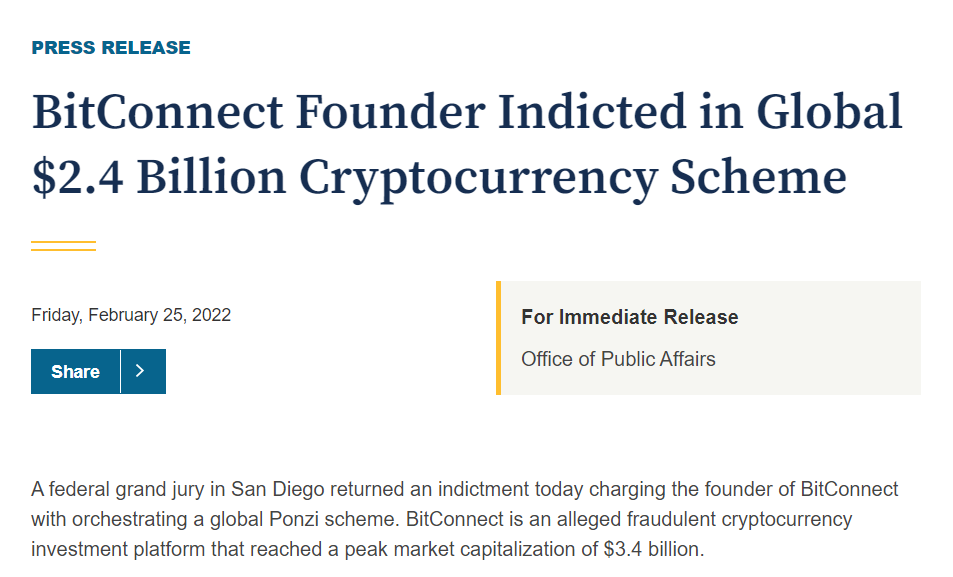Click "$2.4 Billion" in the headline

[x=158, y=177]
